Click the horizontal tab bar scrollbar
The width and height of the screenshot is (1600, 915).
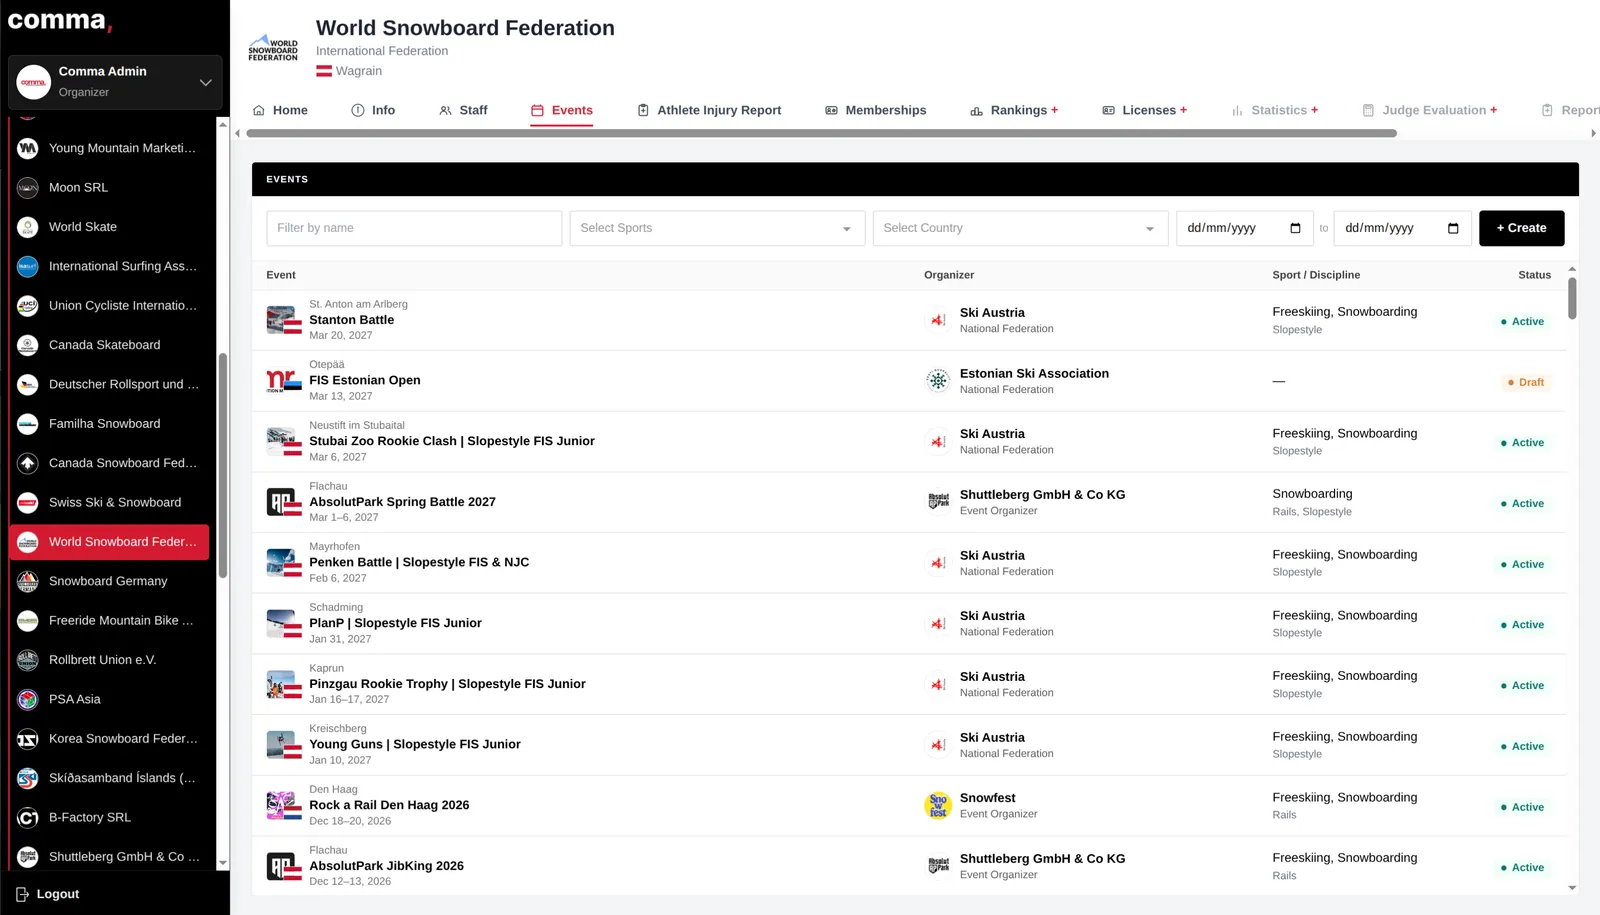tap(821, 133)
